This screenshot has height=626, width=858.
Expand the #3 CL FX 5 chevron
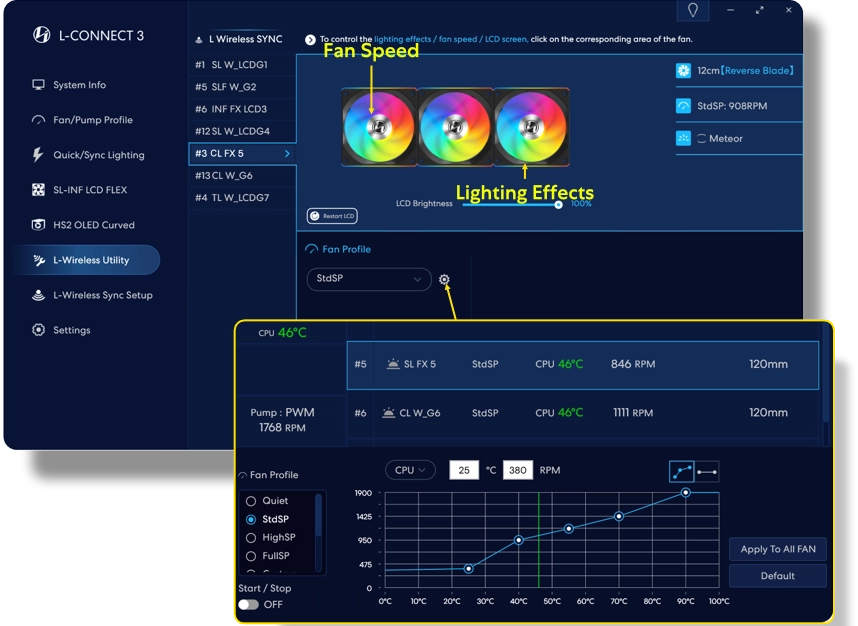pyautogui.click(x=287, y=154)
